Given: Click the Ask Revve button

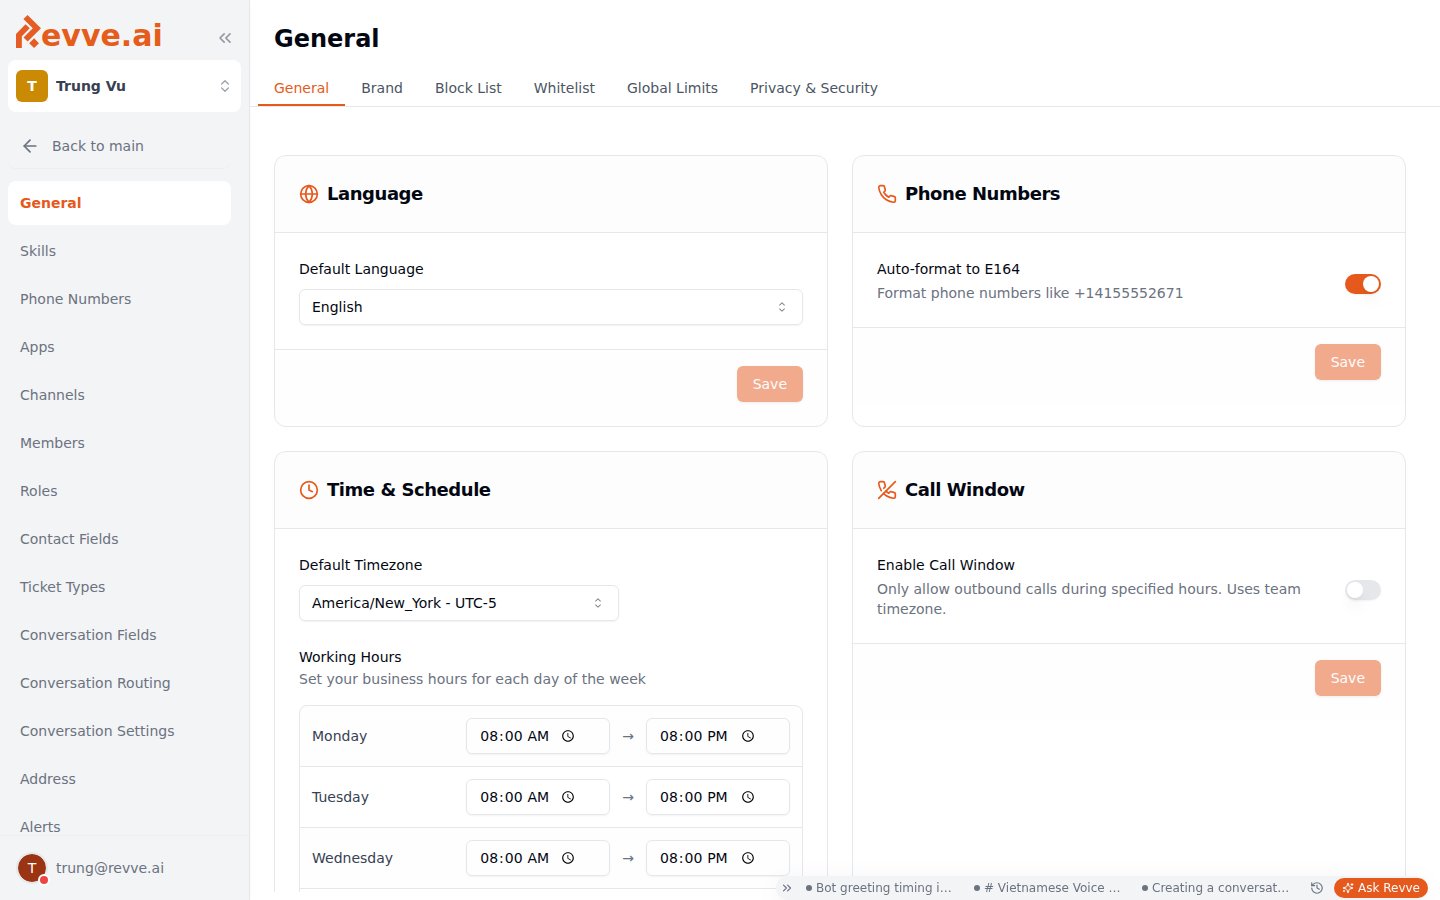Looking at the screenshot, I should coord(1381,888).
